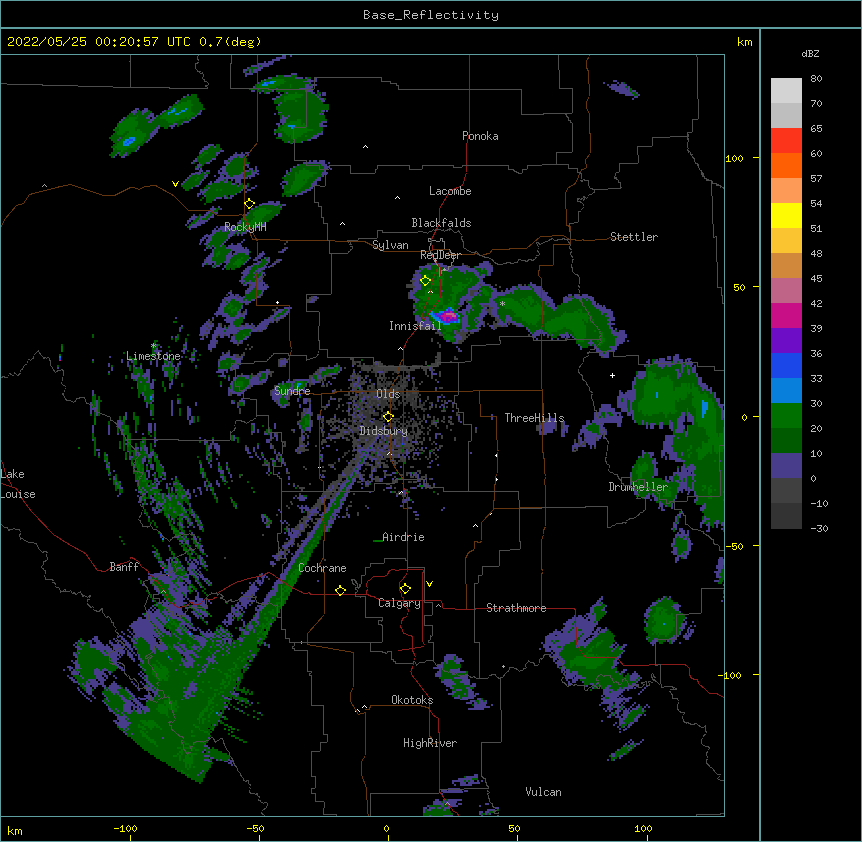Select the bright yellow swatch in the legend
Viewport: 862px width, 842px height.
pyautogui.click(x=786, y=215)
